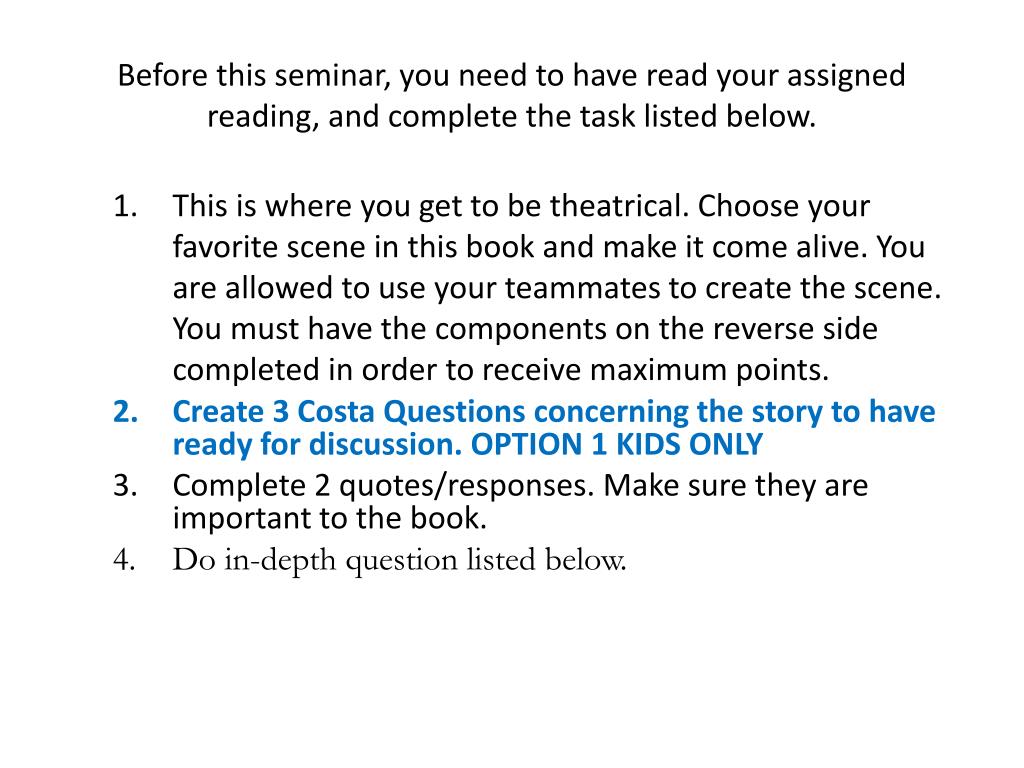The height and width of the screenshot is (768, 1024).
Task: Click list number 1
Action: (x=125, y=206)
